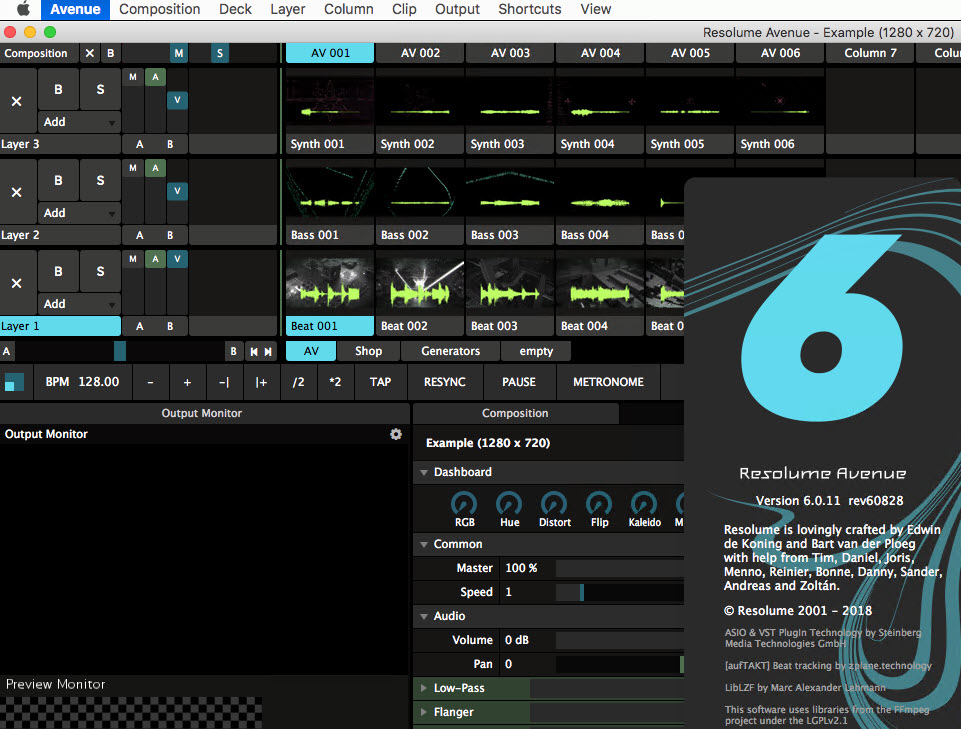Click the BPM double *2 button
Image resolution: width=961 pixels, height=729 pixels.
[x=335, y=382]
